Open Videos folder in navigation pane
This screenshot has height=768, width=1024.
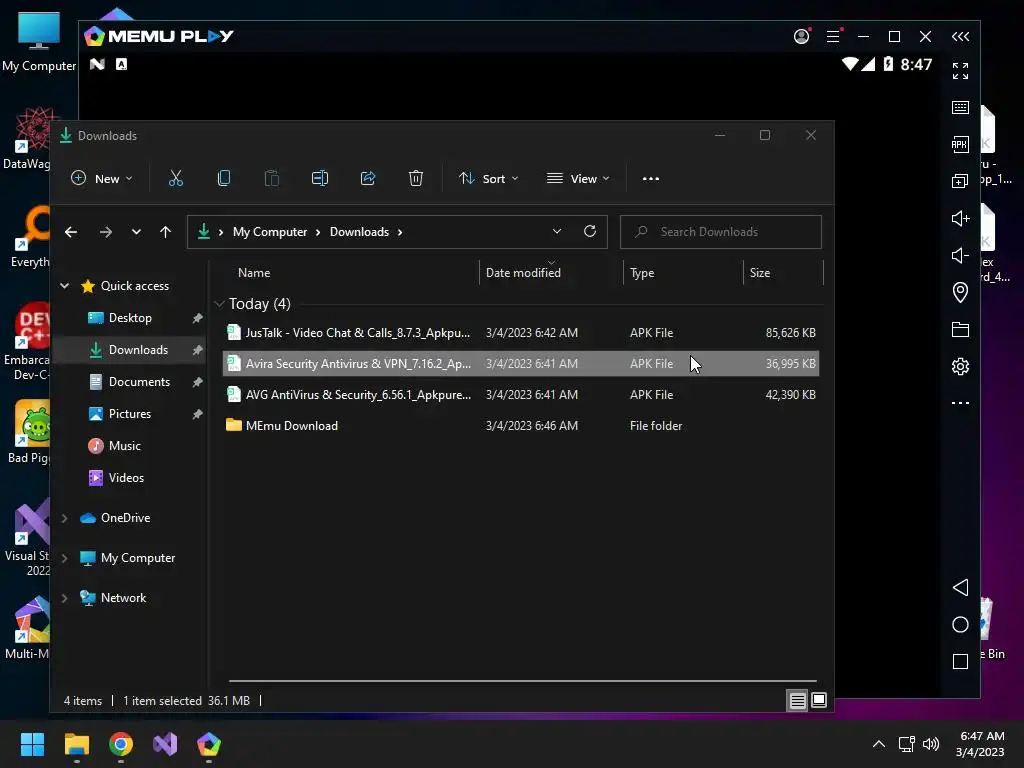(126, 478)
